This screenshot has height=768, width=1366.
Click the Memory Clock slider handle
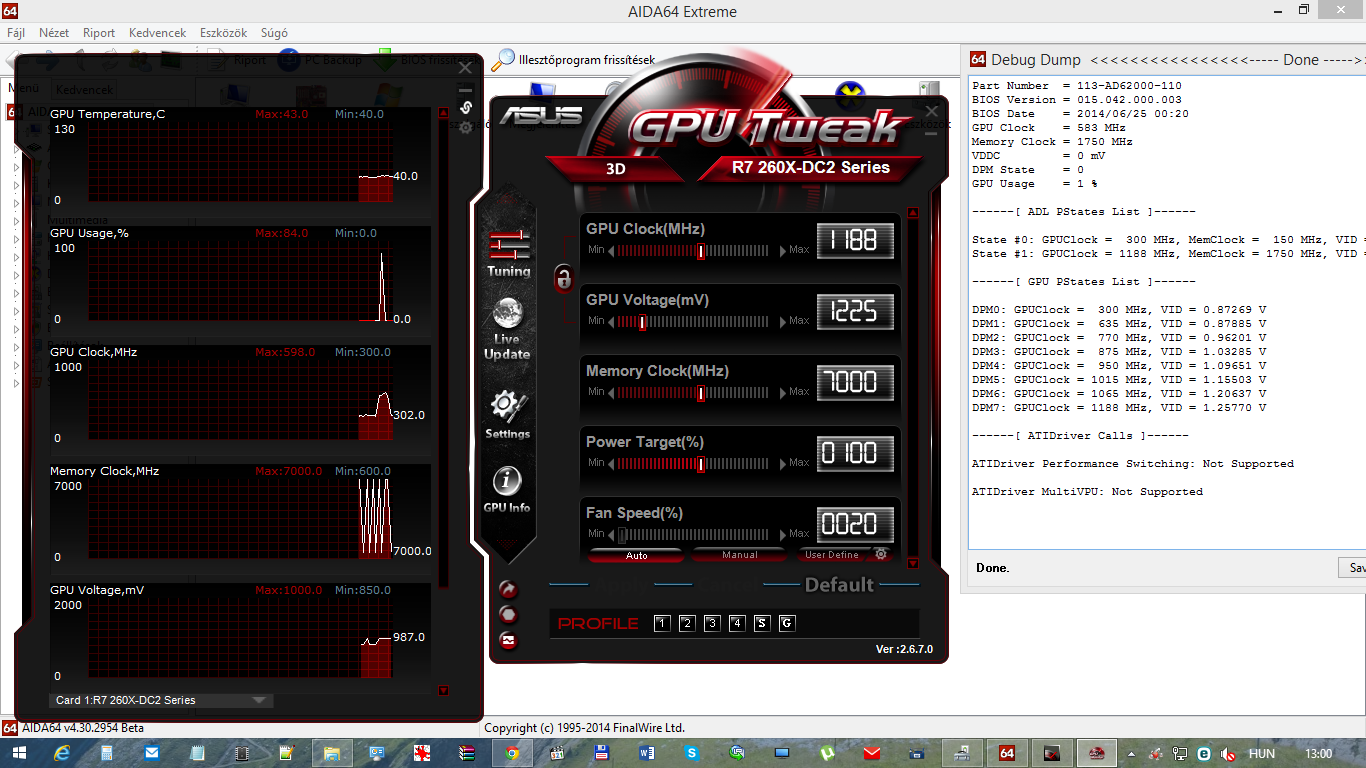(x=702, y=393)
